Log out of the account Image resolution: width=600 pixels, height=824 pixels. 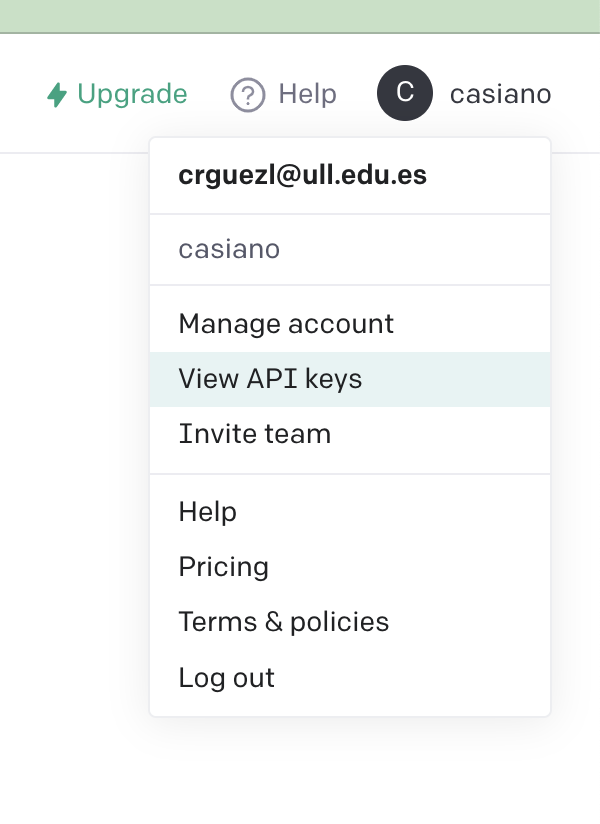click(x=350, y=677)
